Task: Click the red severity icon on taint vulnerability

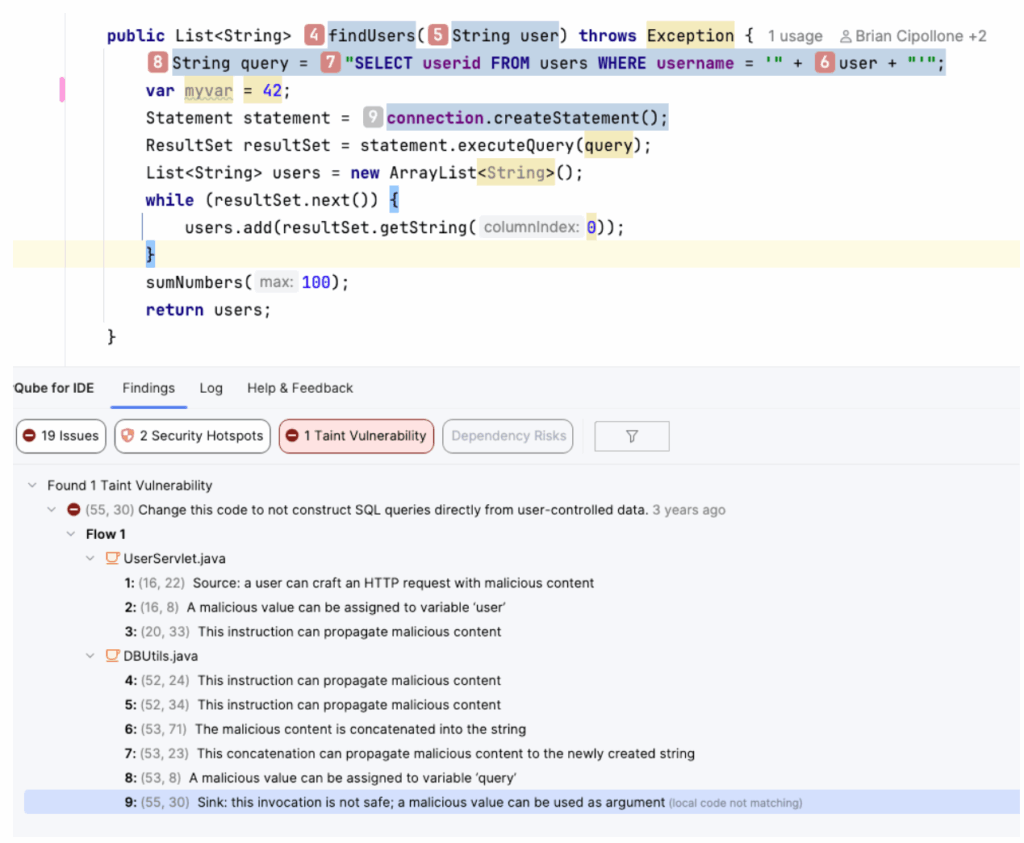Action: [73, 510]
